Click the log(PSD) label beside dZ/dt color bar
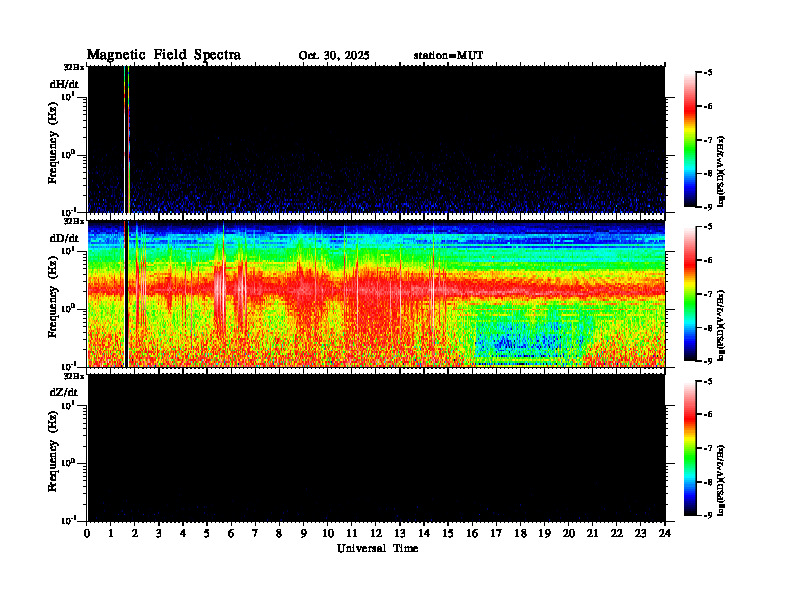 (721, 480)
